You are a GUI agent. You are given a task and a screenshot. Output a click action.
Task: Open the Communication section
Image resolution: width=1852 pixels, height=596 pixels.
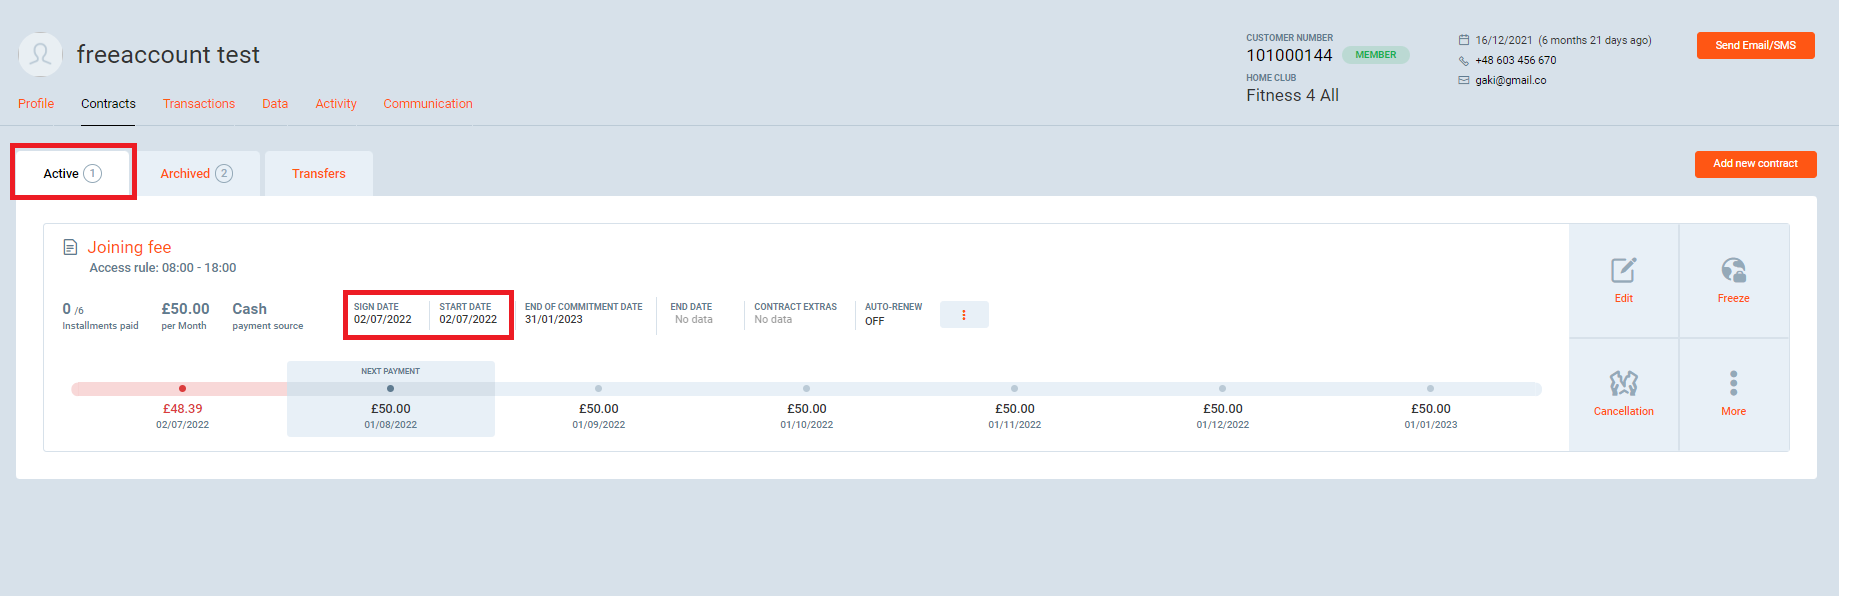pyautogui.click(x=428, y=104)
